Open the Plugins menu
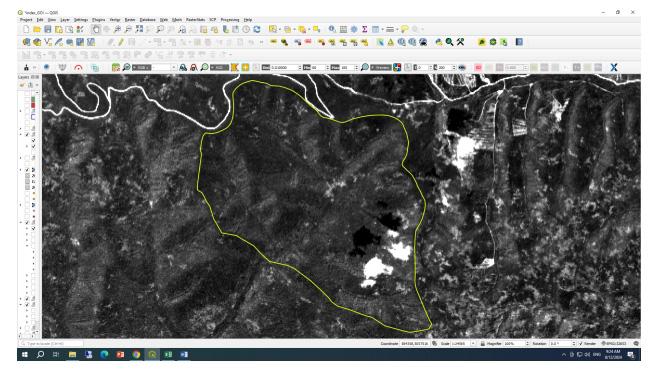Screen dimensions: 662x389 click(x=98, y=19)
